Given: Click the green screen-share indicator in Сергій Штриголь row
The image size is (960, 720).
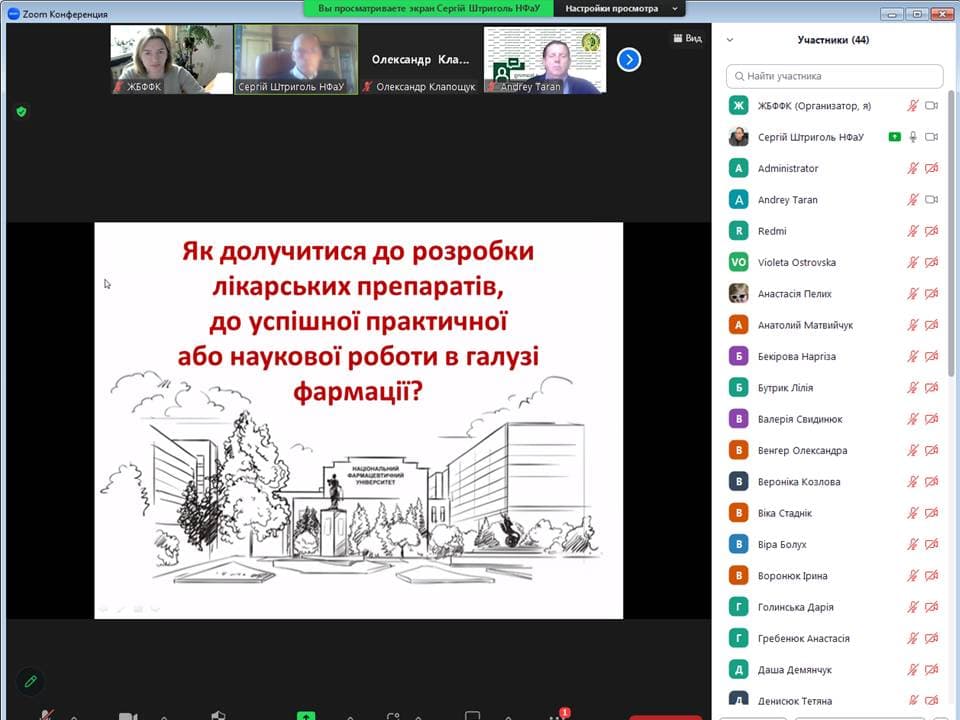Looking at the screenshot, I should pyautogui.click(x=894, y=137).
